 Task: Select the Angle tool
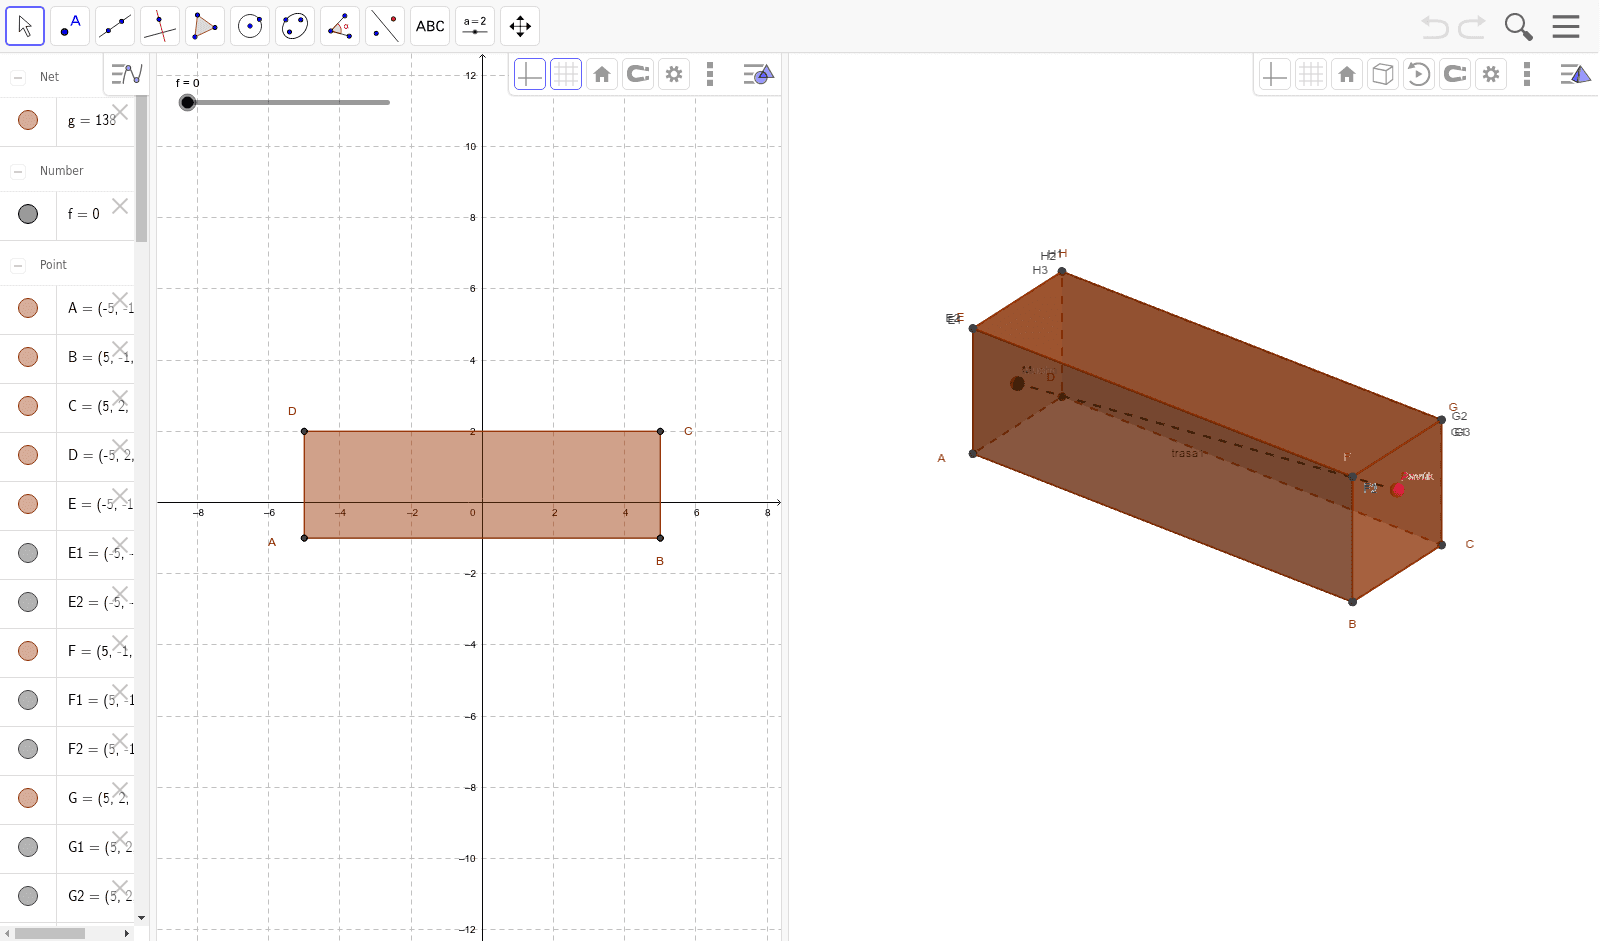click(x=340, y=26)
